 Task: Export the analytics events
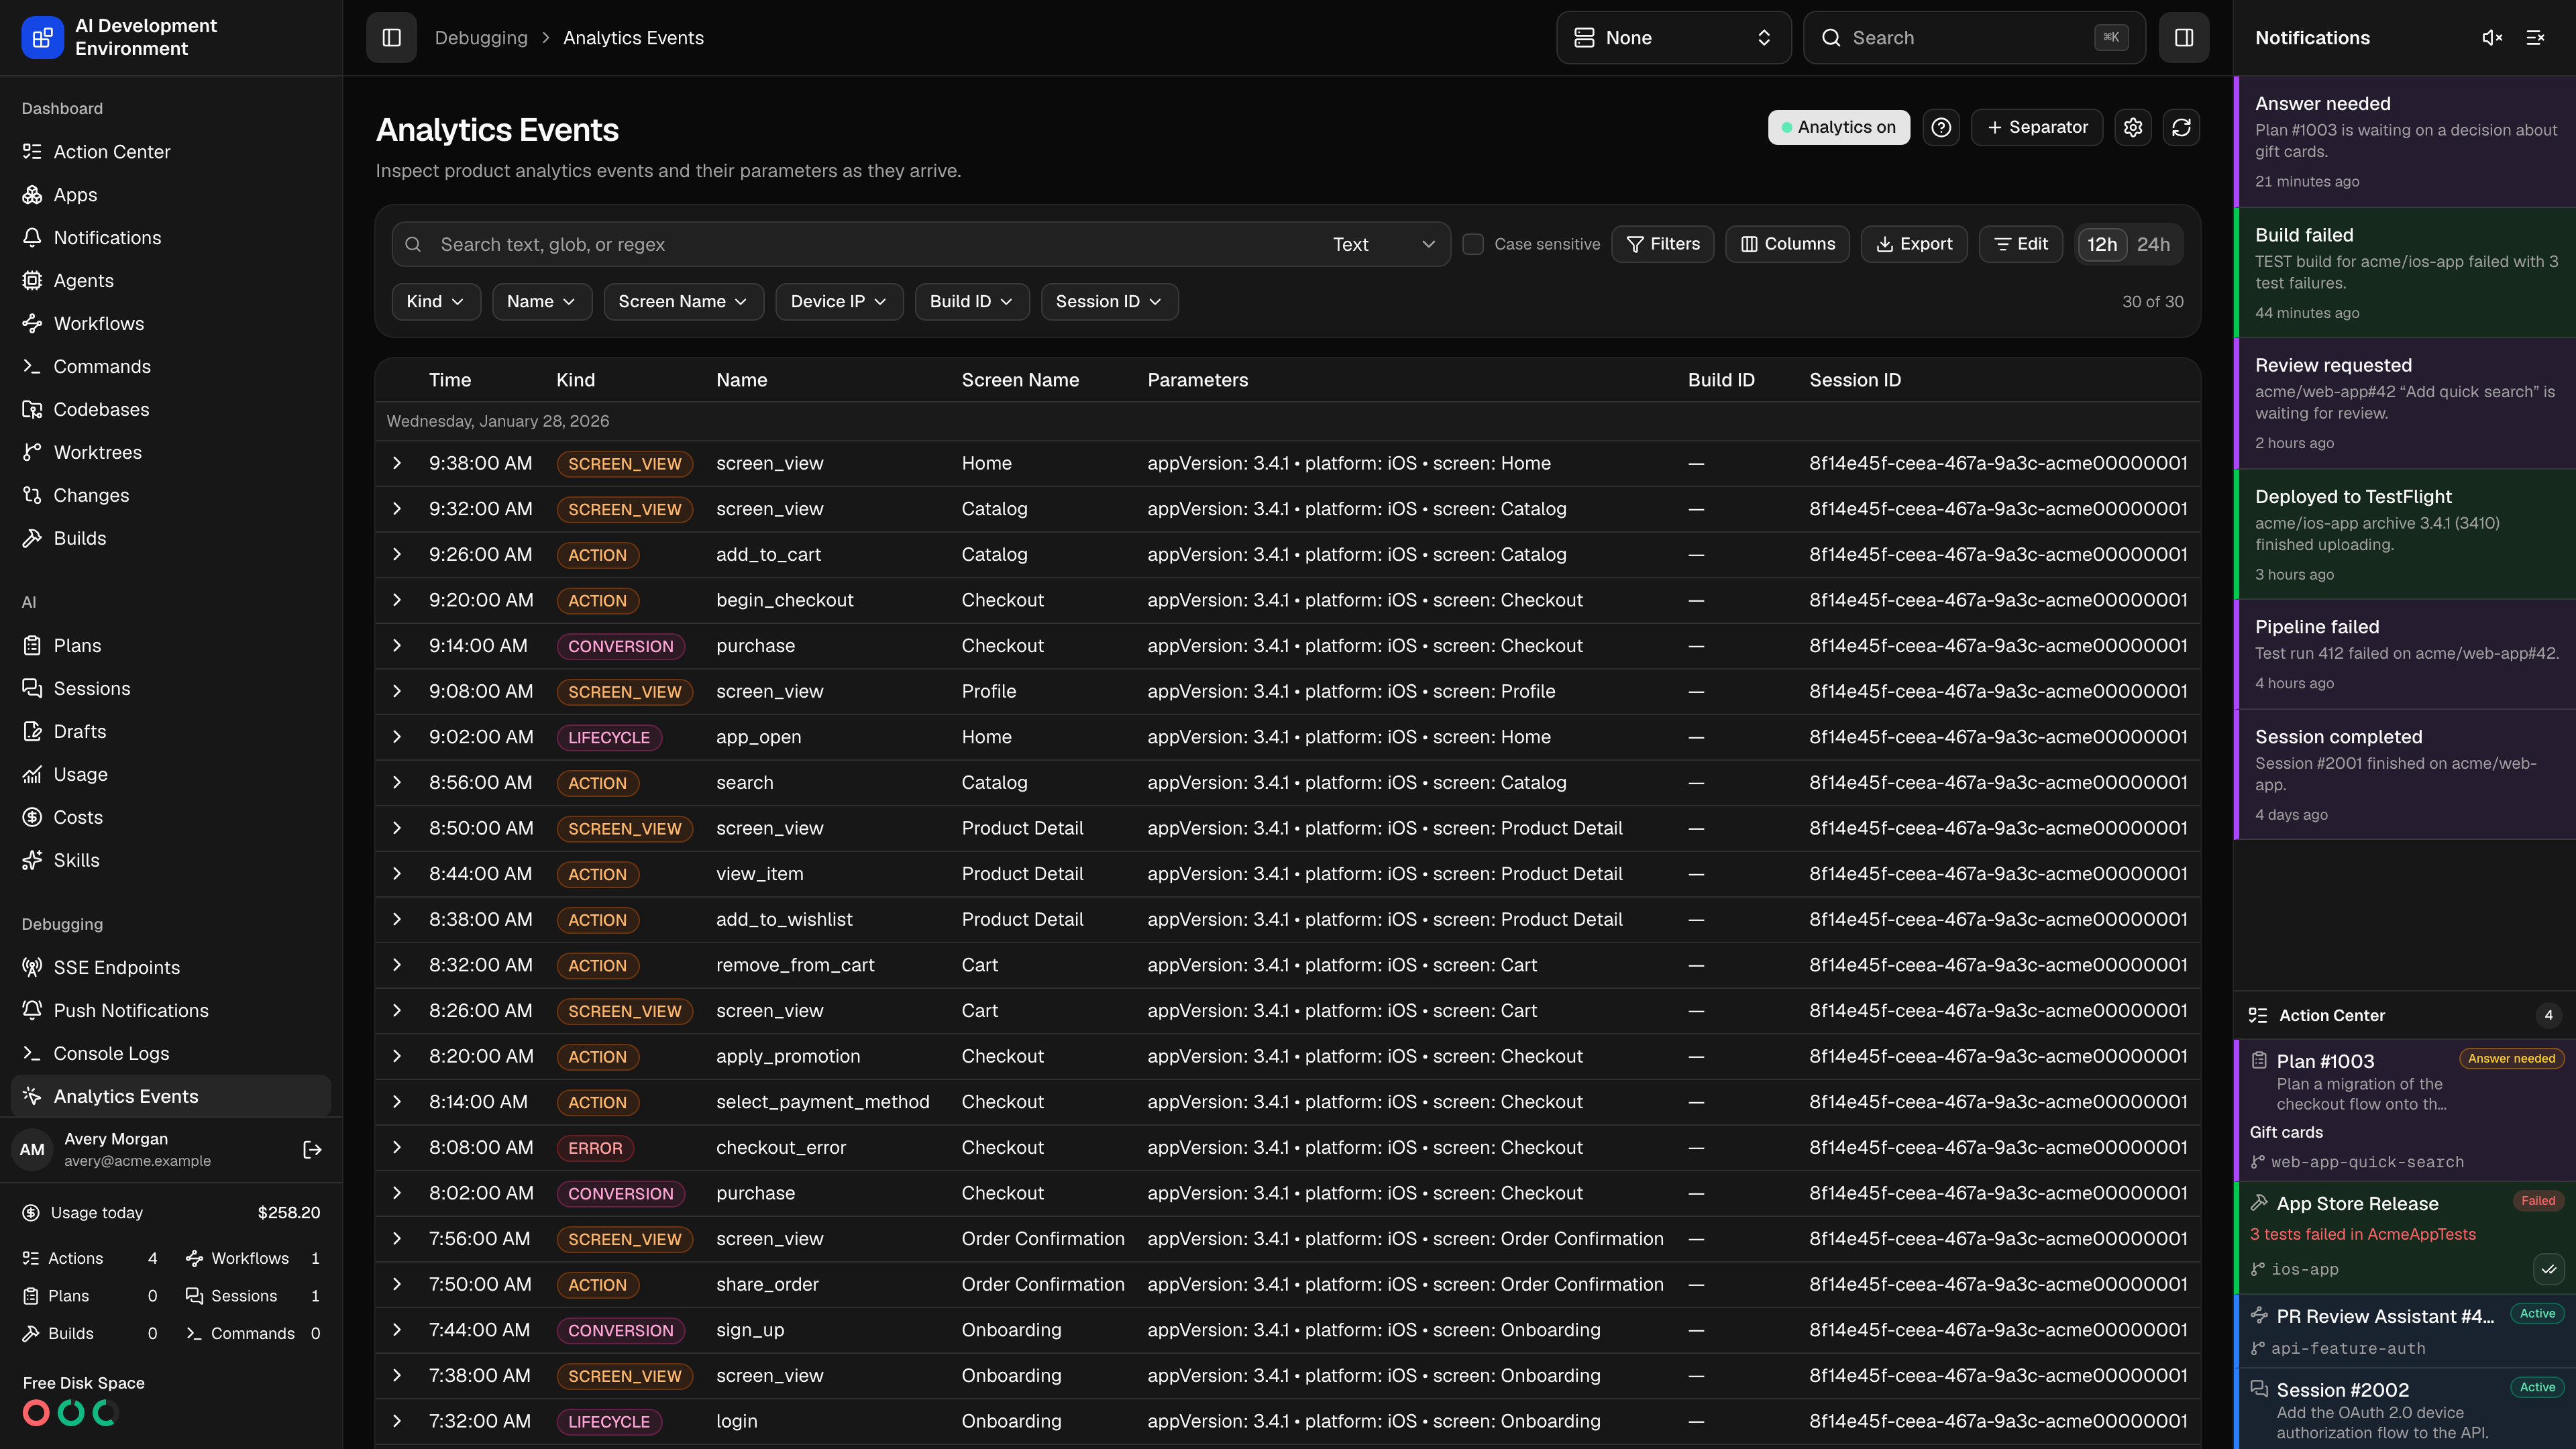point(1913,244)
